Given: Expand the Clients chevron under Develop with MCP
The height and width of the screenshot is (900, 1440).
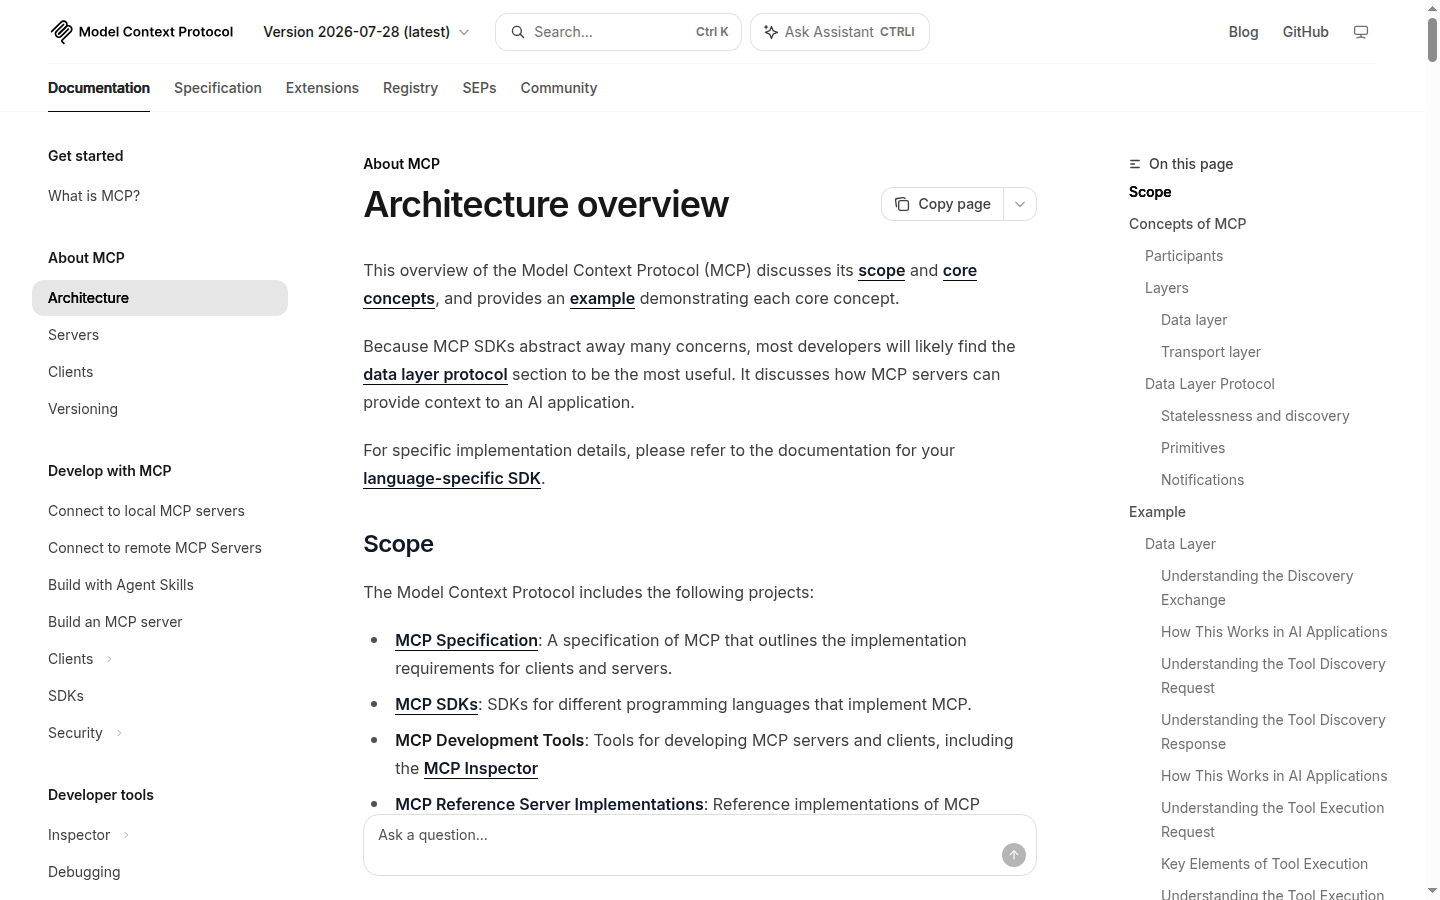Looking at the screenshot, I should (109, 659).
